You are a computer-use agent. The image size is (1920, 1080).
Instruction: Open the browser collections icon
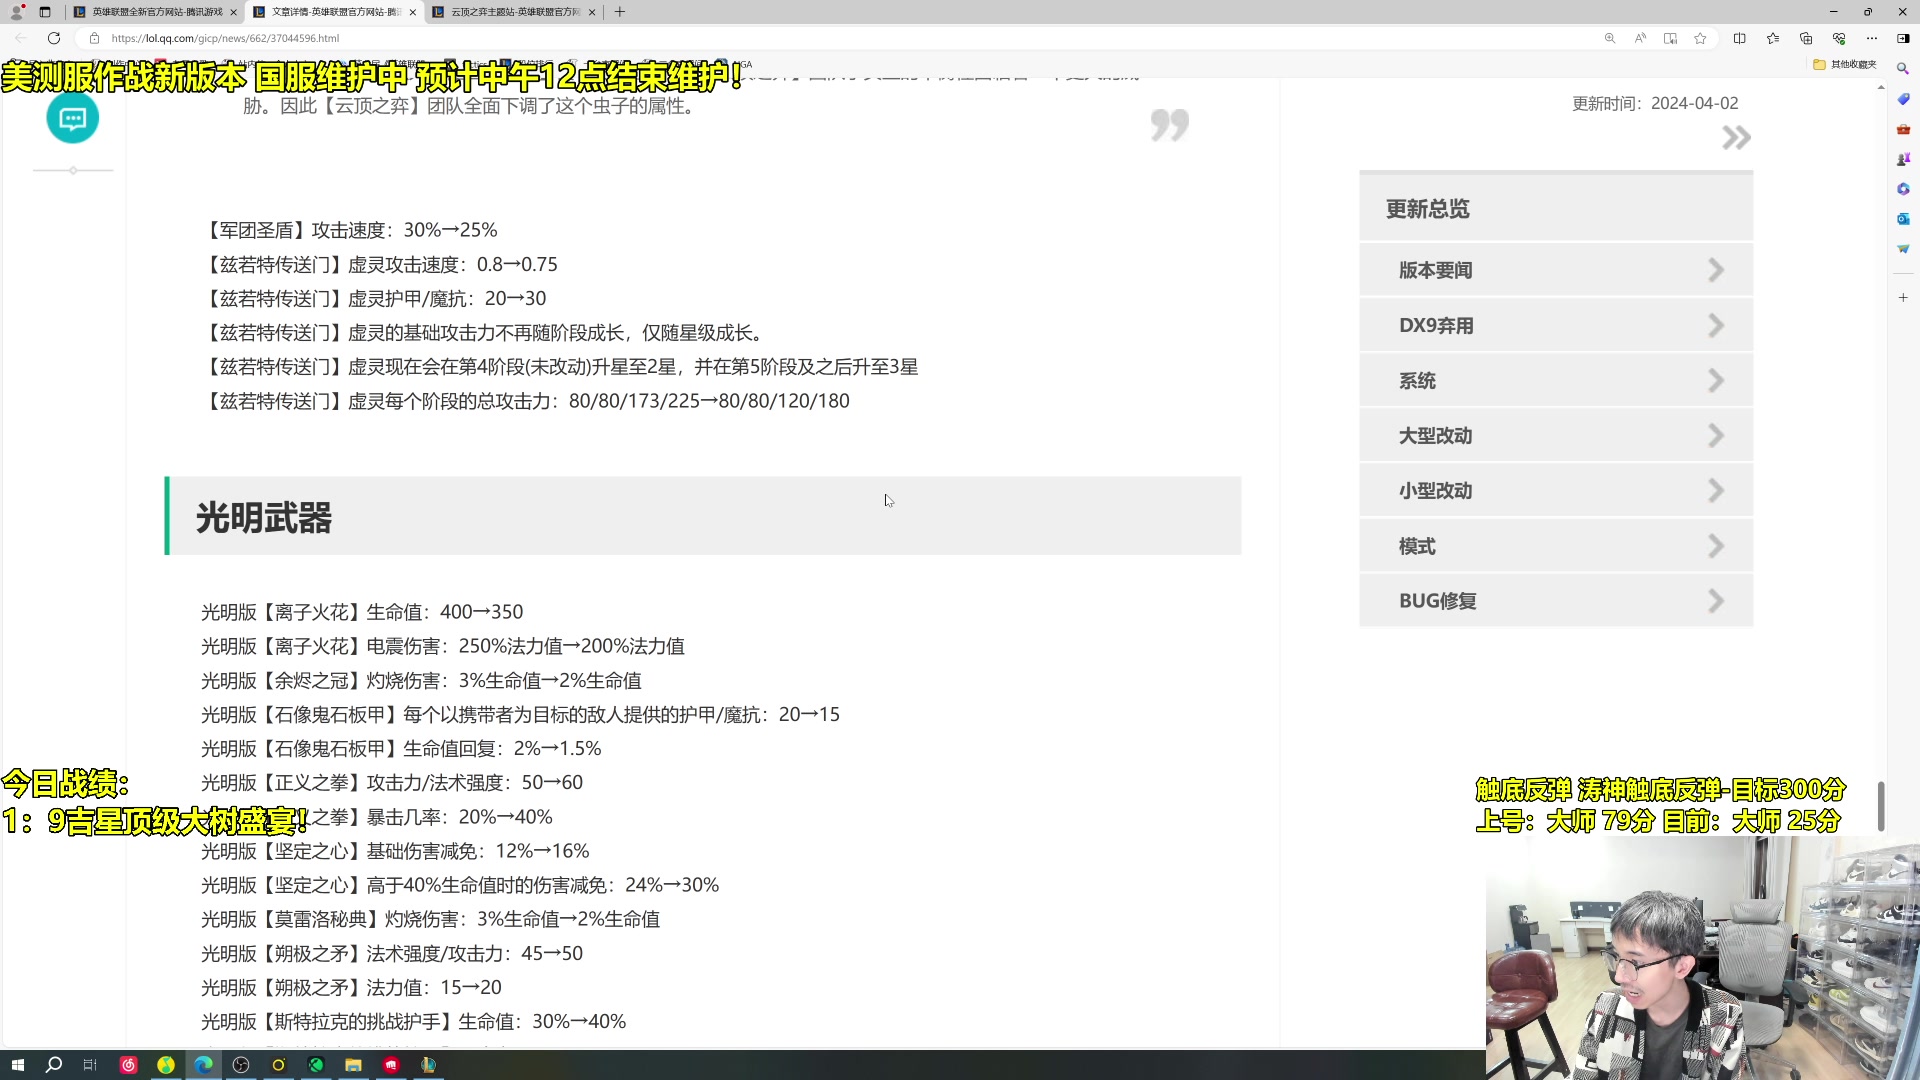1805,38
